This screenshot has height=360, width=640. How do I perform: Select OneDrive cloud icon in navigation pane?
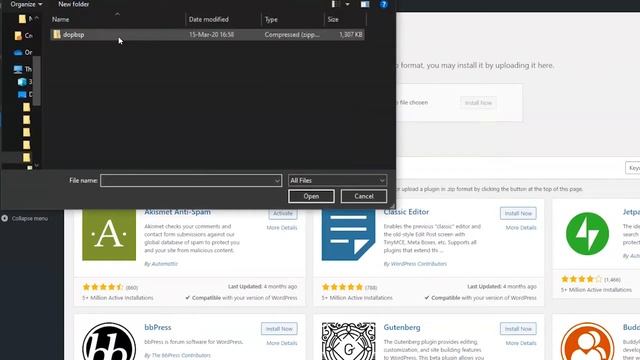(18, 52)
